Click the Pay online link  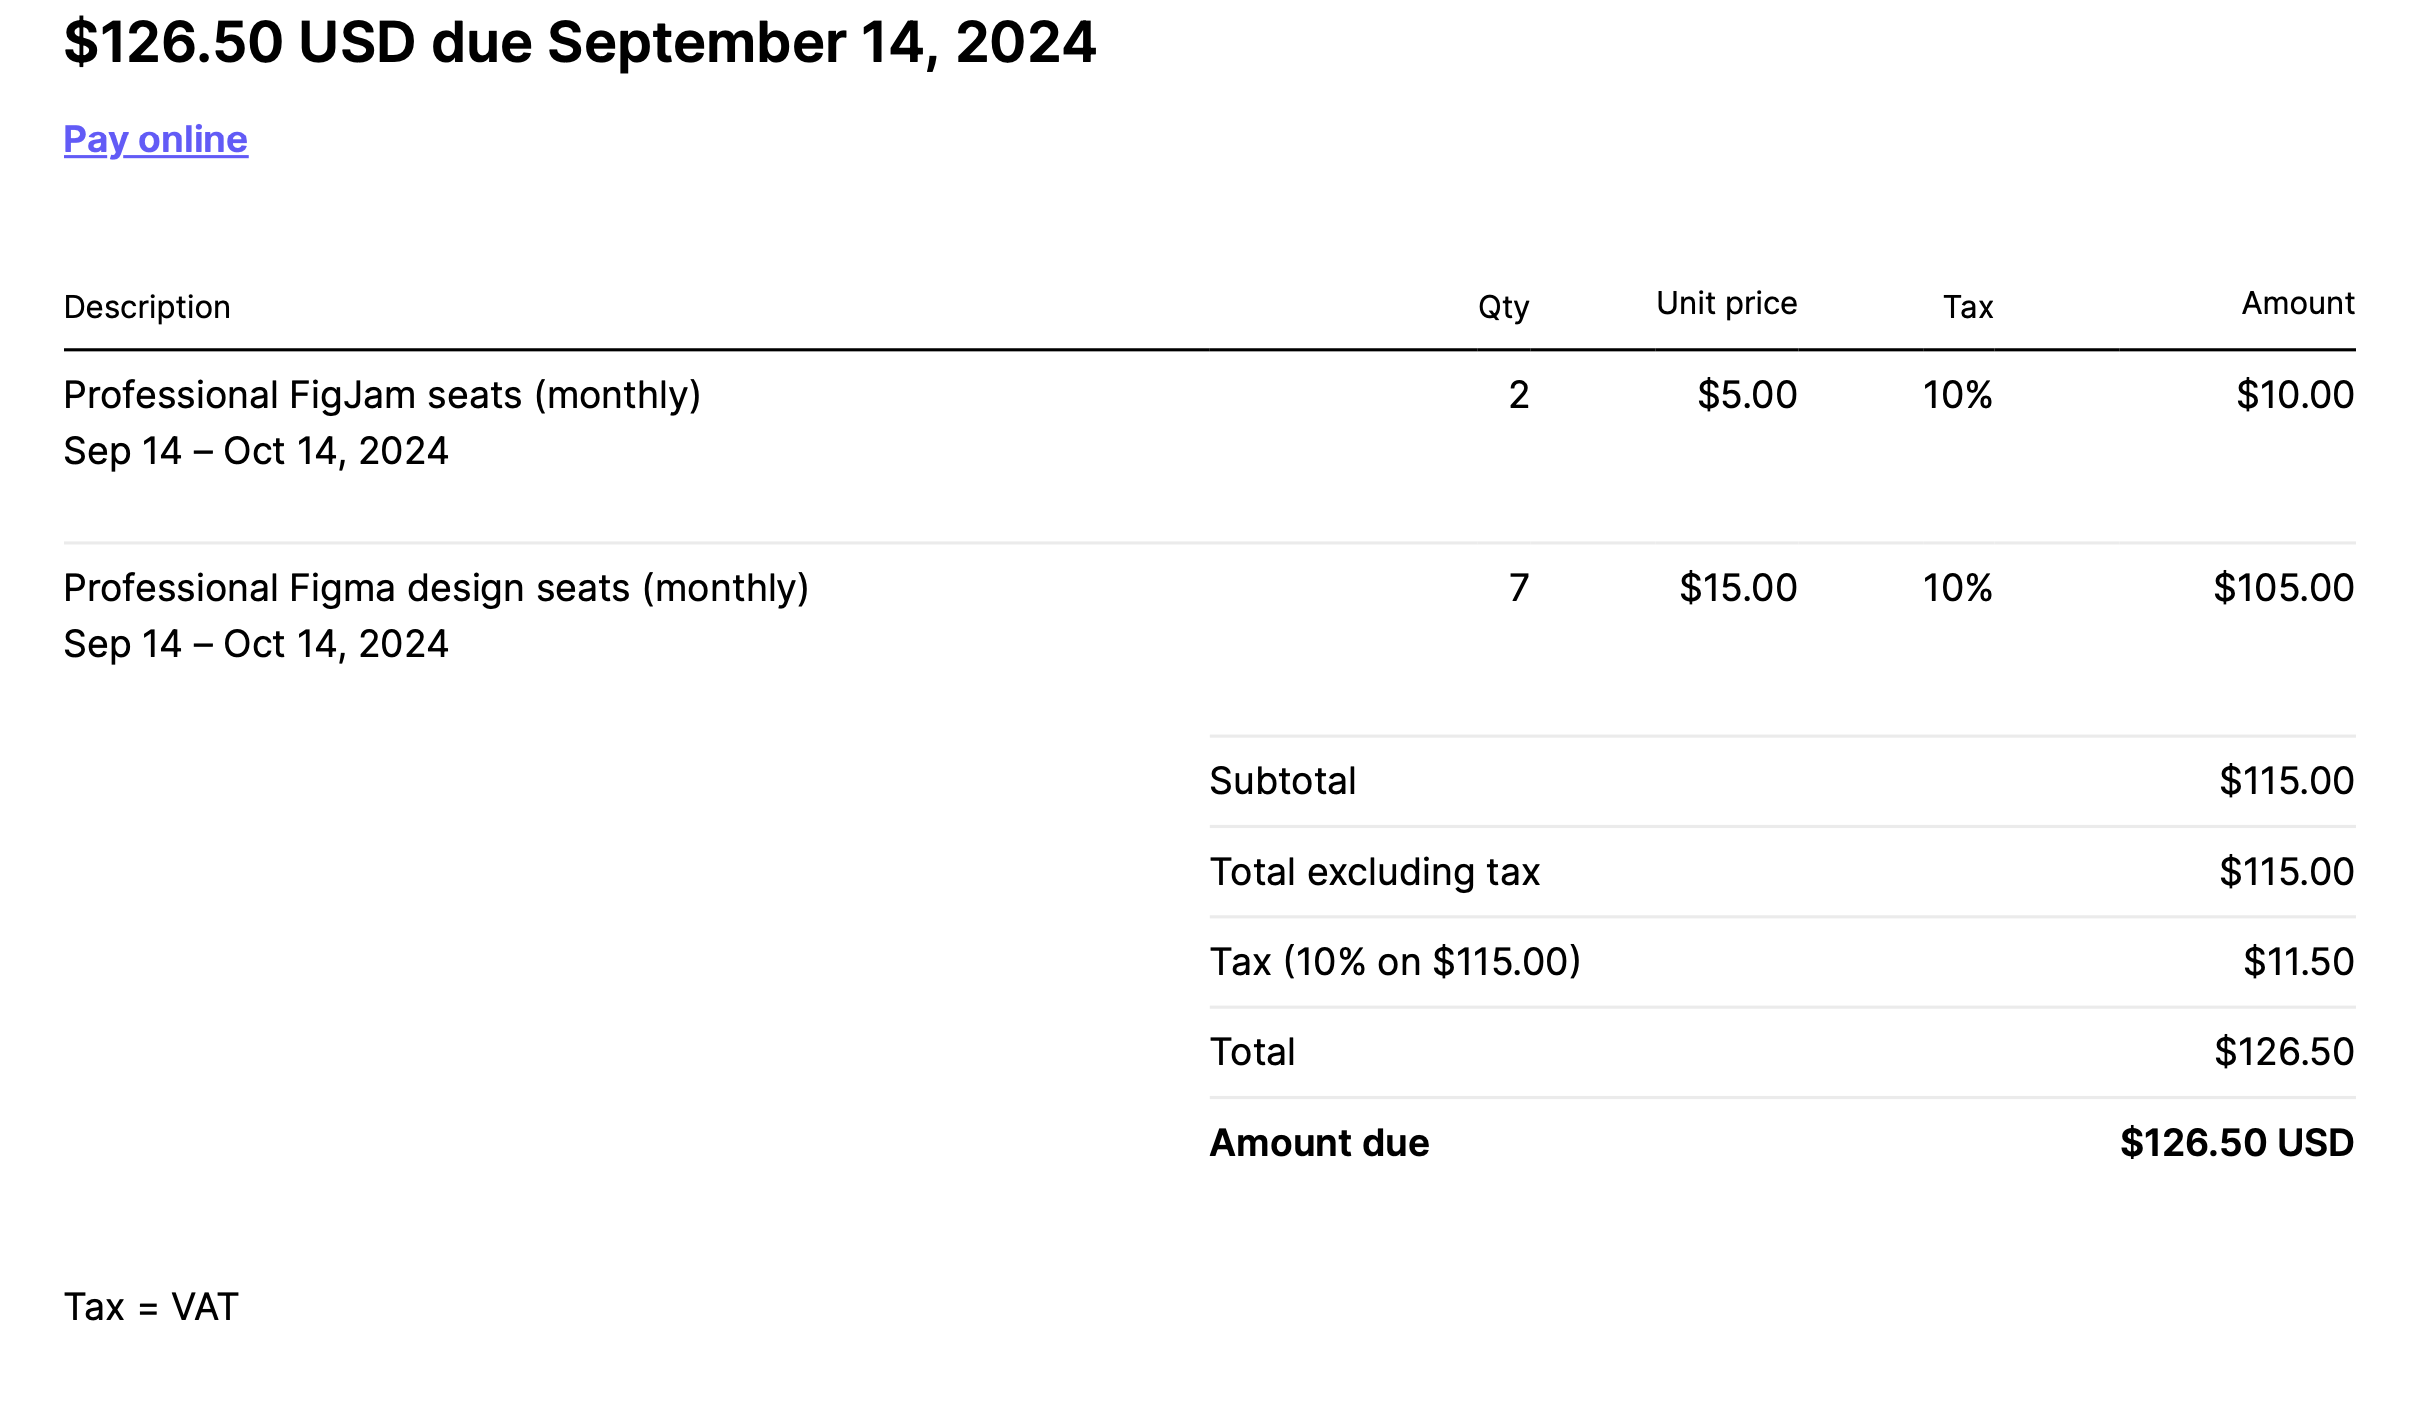click(x=155, y=139)
